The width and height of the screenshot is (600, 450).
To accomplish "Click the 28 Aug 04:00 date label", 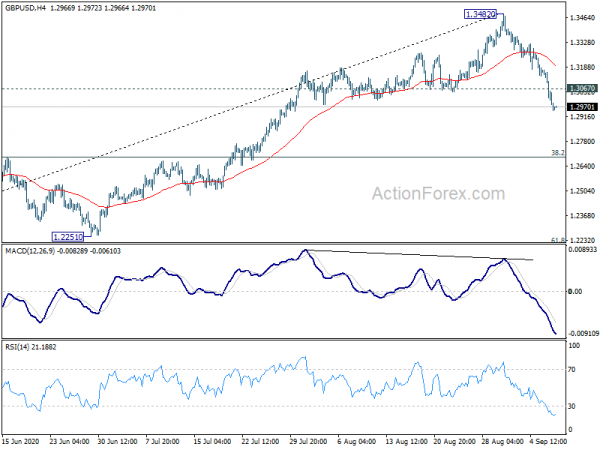I will [503, 442].
